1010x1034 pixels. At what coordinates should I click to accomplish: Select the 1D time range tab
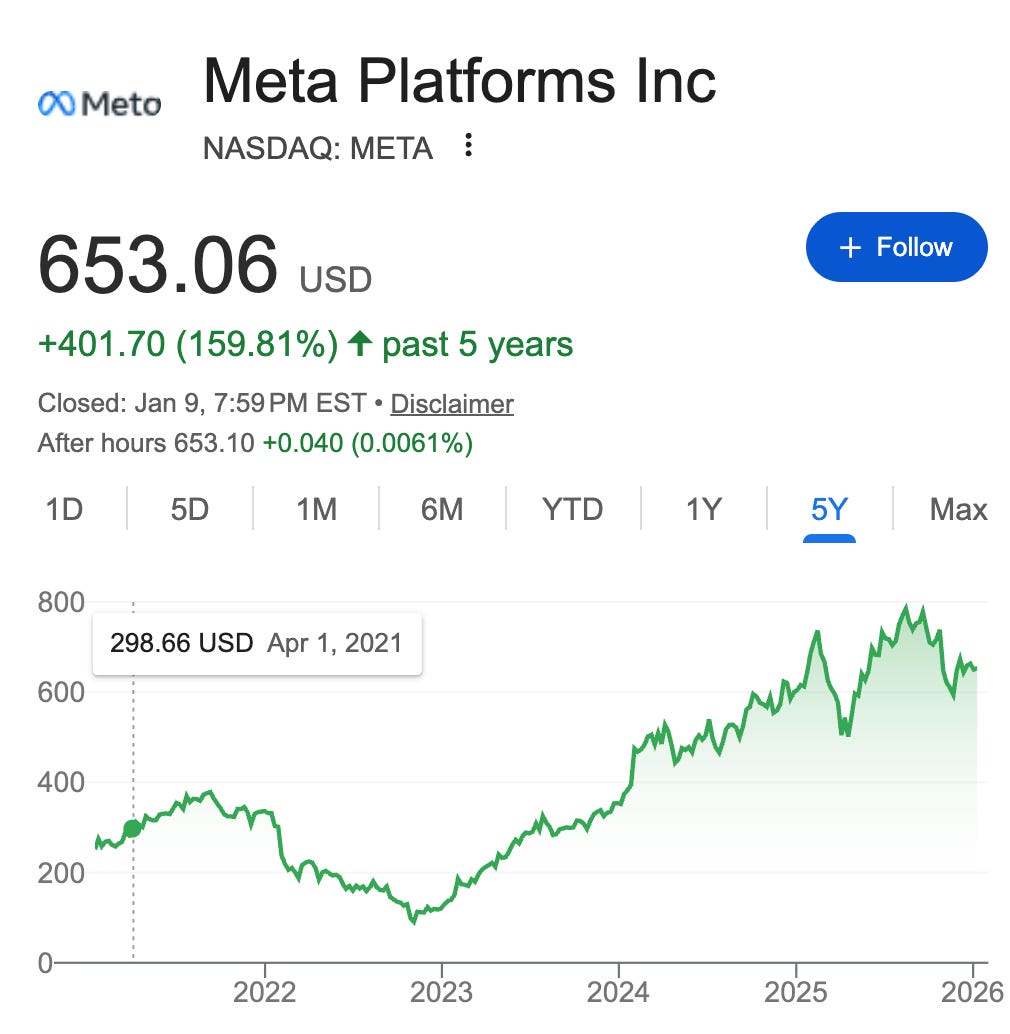coord(64,509)
